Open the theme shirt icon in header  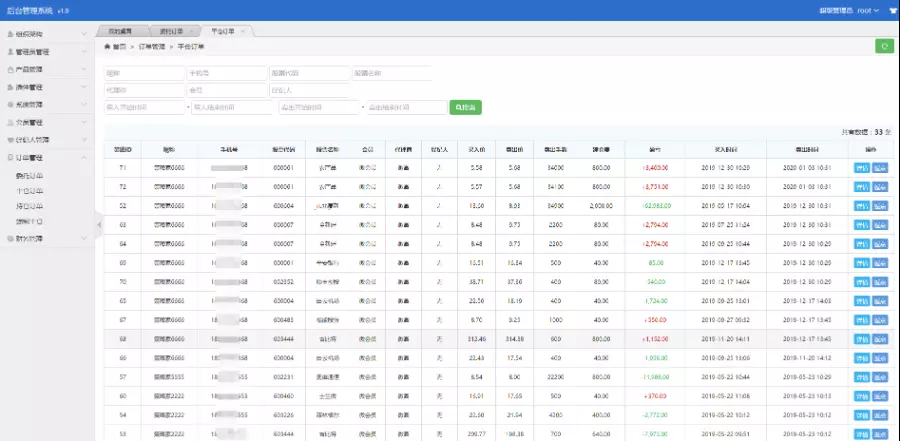coord(892,11)
